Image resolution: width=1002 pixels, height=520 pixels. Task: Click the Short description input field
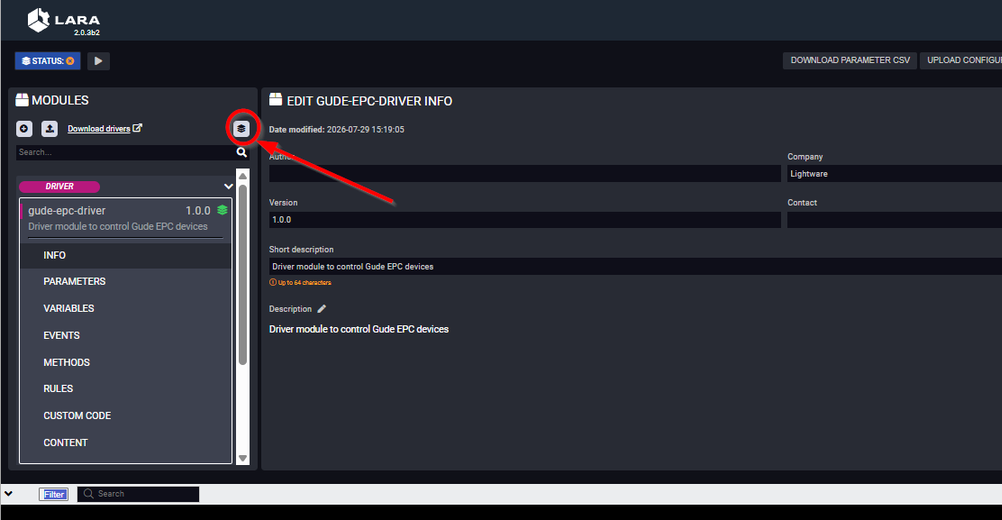click(x=635, y=266)
